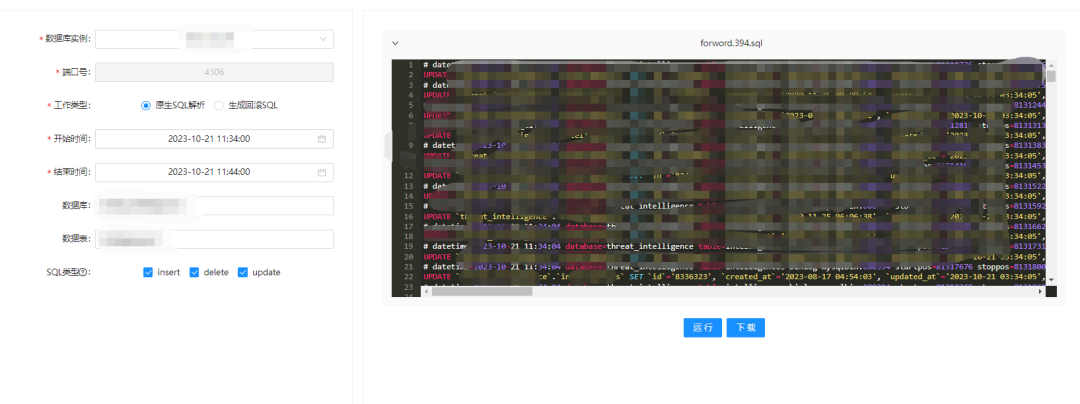Viewport: 1080px width, 404px height.
Task: Toggle the insert checkbox
Action: [x=147, y=273]
